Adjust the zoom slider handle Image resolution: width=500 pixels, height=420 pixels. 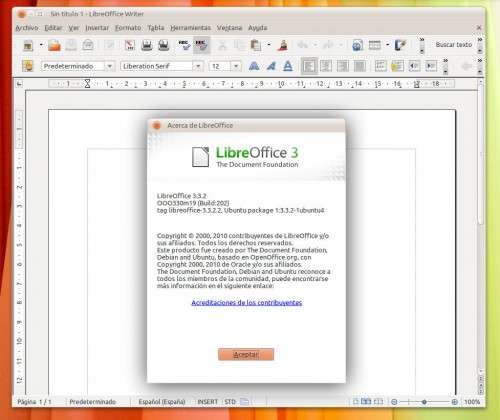click(x=424, y=402)
